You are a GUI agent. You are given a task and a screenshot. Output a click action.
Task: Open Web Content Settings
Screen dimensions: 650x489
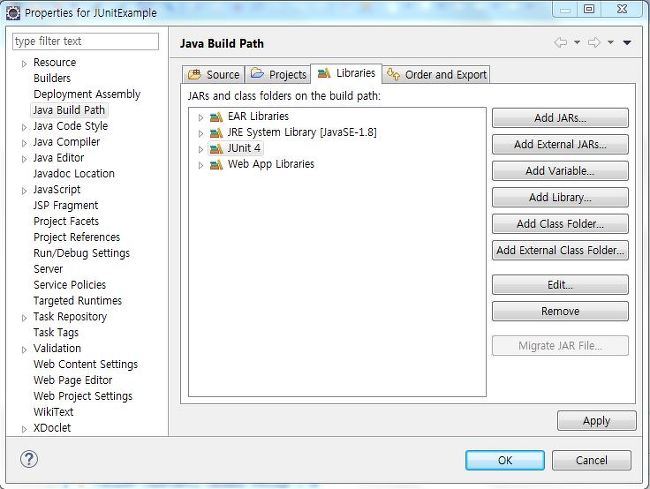point(85,364)
